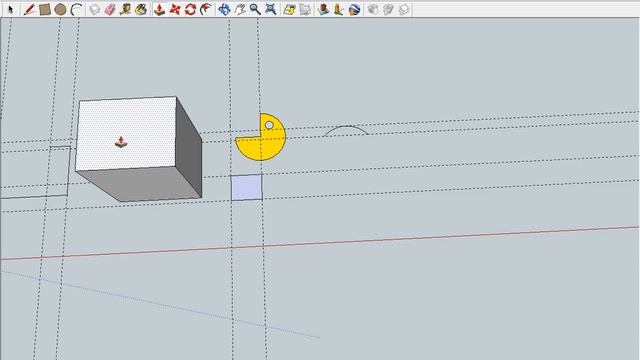The width and height of the screenshot is (640, 360).
Task: Click the grayed Get Models icon
Action: (x=373, y=9)
